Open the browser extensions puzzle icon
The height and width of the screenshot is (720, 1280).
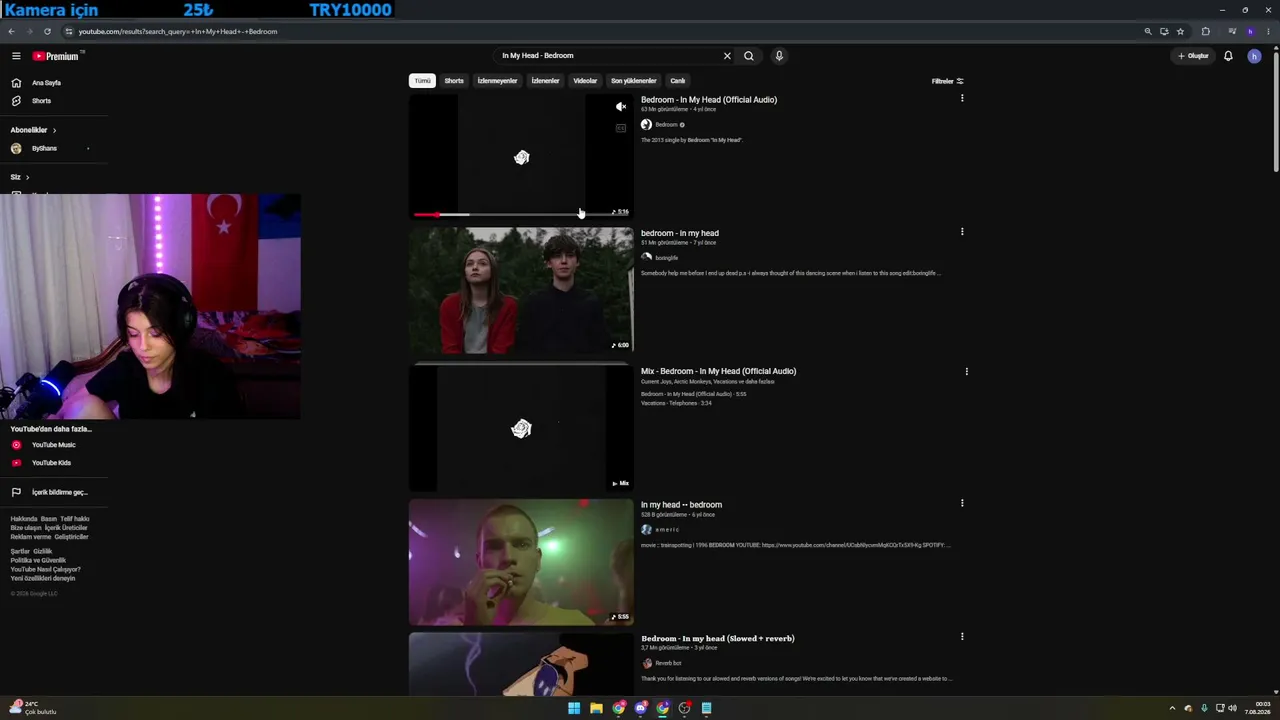pyautogui.click(x=1205, y=31)
